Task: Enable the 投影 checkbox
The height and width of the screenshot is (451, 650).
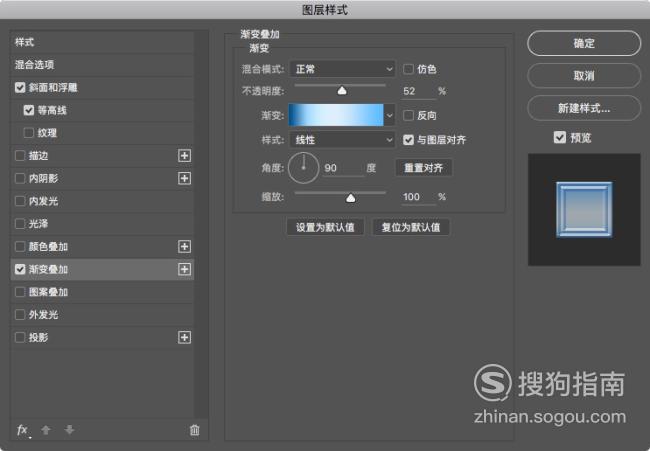Action: pos(20,337)
